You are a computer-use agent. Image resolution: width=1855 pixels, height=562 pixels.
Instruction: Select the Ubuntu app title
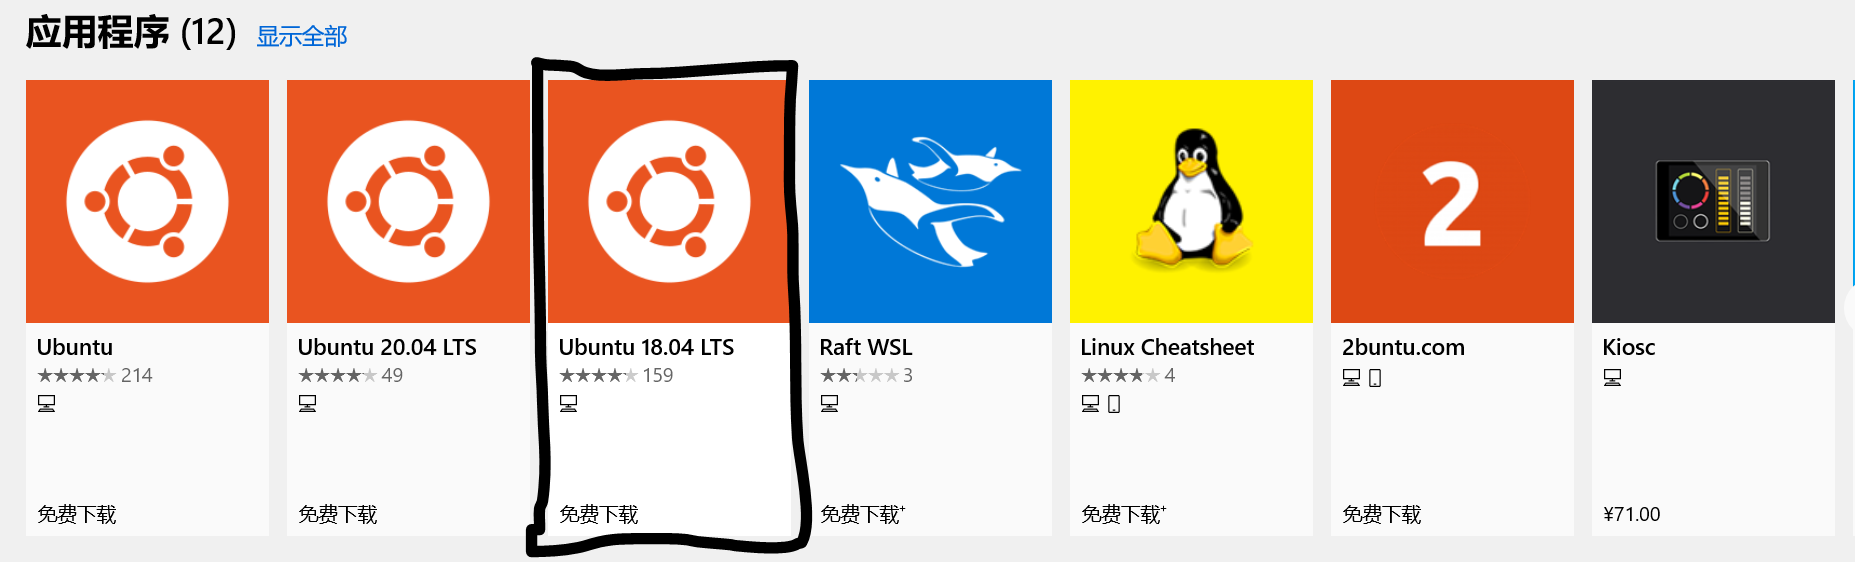[x=75, y=347]
